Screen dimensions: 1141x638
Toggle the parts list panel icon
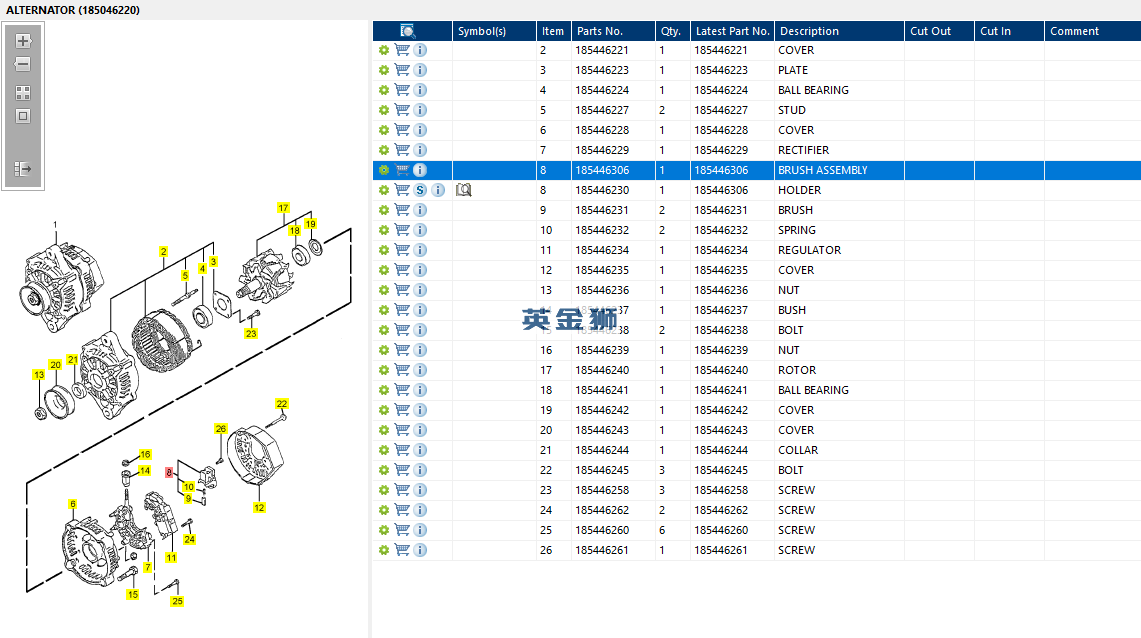[x=23, y=169]
